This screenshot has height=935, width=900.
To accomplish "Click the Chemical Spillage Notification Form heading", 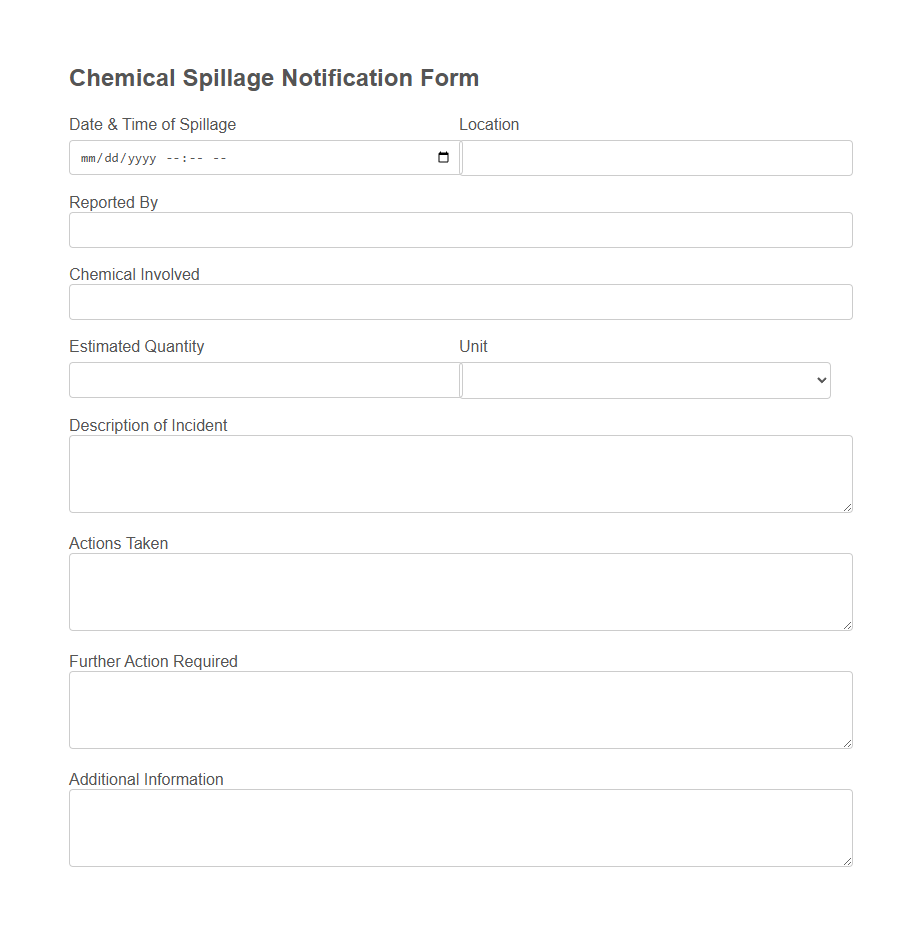I will tap(274, 77).
